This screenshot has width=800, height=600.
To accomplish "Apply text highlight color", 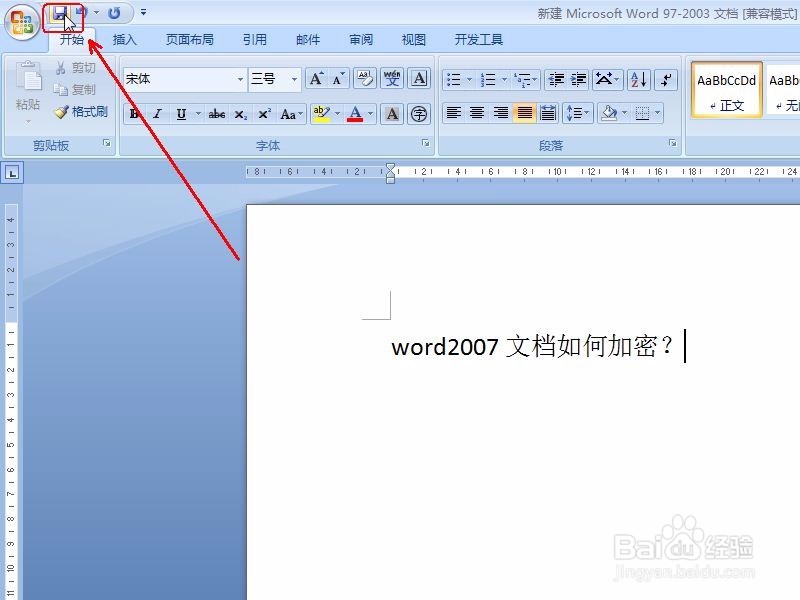I will (321, 114).
